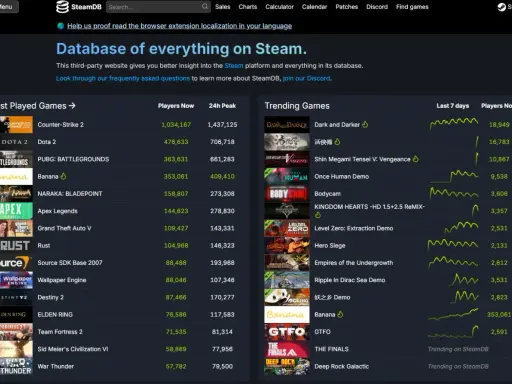Screen dimensions: 512x384
Task: Open the Sales menu item
Action: [222, 7]
